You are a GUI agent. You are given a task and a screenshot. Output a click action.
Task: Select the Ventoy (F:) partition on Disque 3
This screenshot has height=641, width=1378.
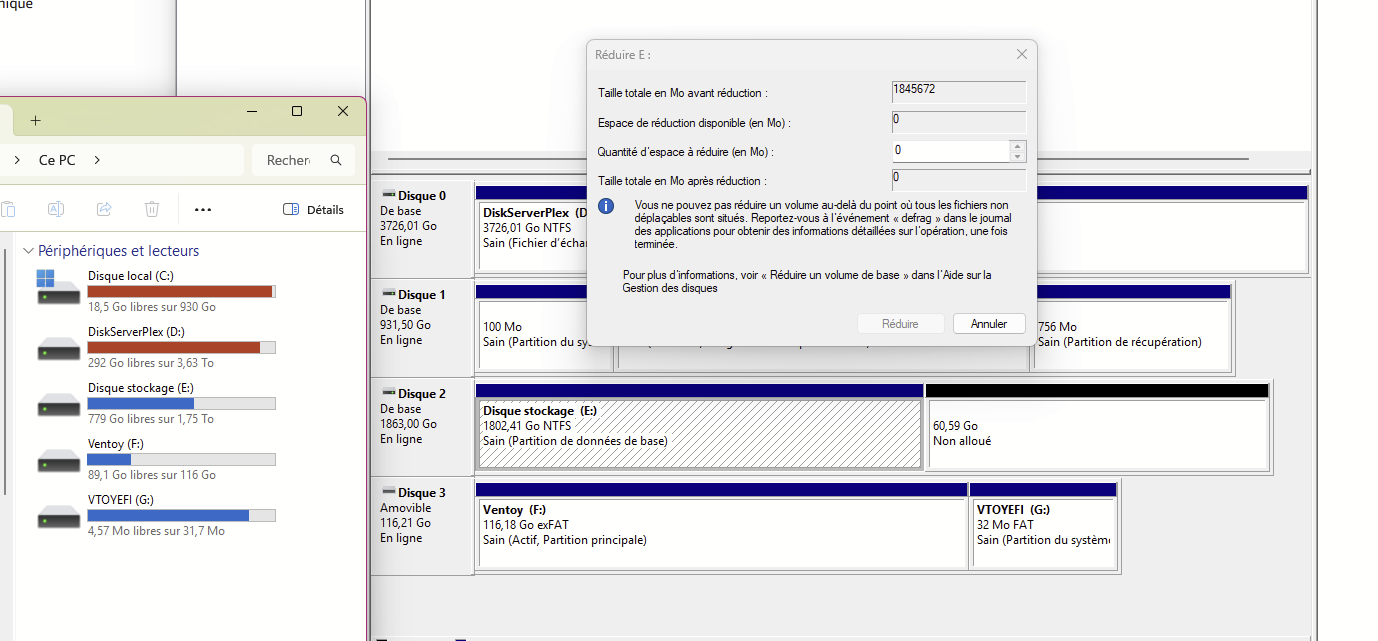click(x=720, y=533)
